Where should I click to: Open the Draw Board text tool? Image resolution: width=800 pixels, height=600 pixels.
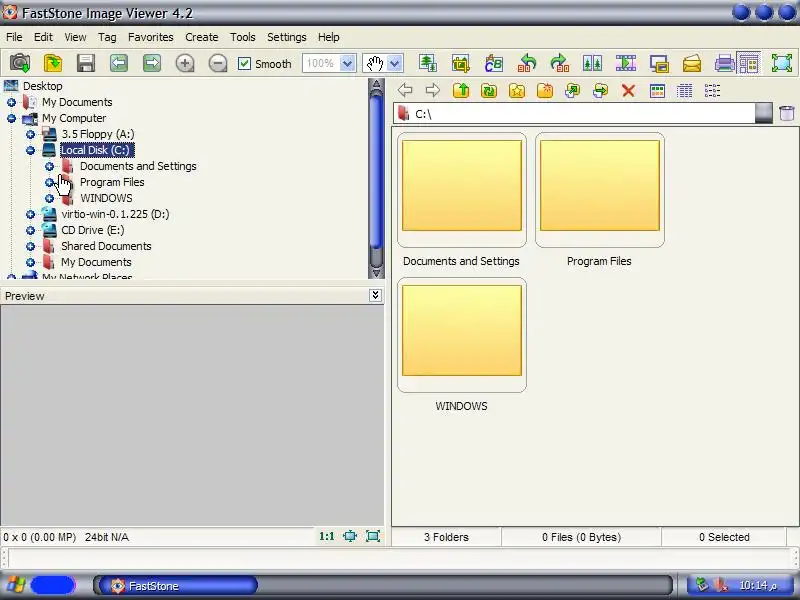[493, 64]
